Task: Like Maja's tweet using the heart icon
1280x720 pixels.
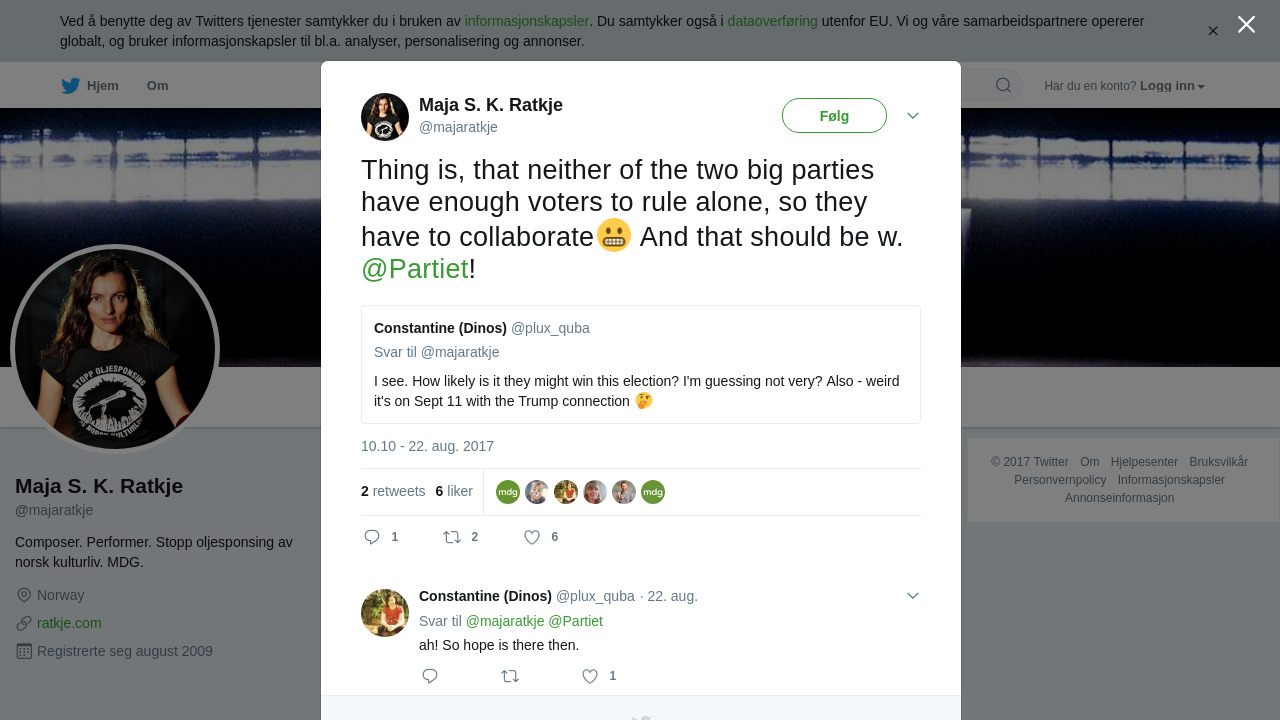Action: tap(532, 537)
